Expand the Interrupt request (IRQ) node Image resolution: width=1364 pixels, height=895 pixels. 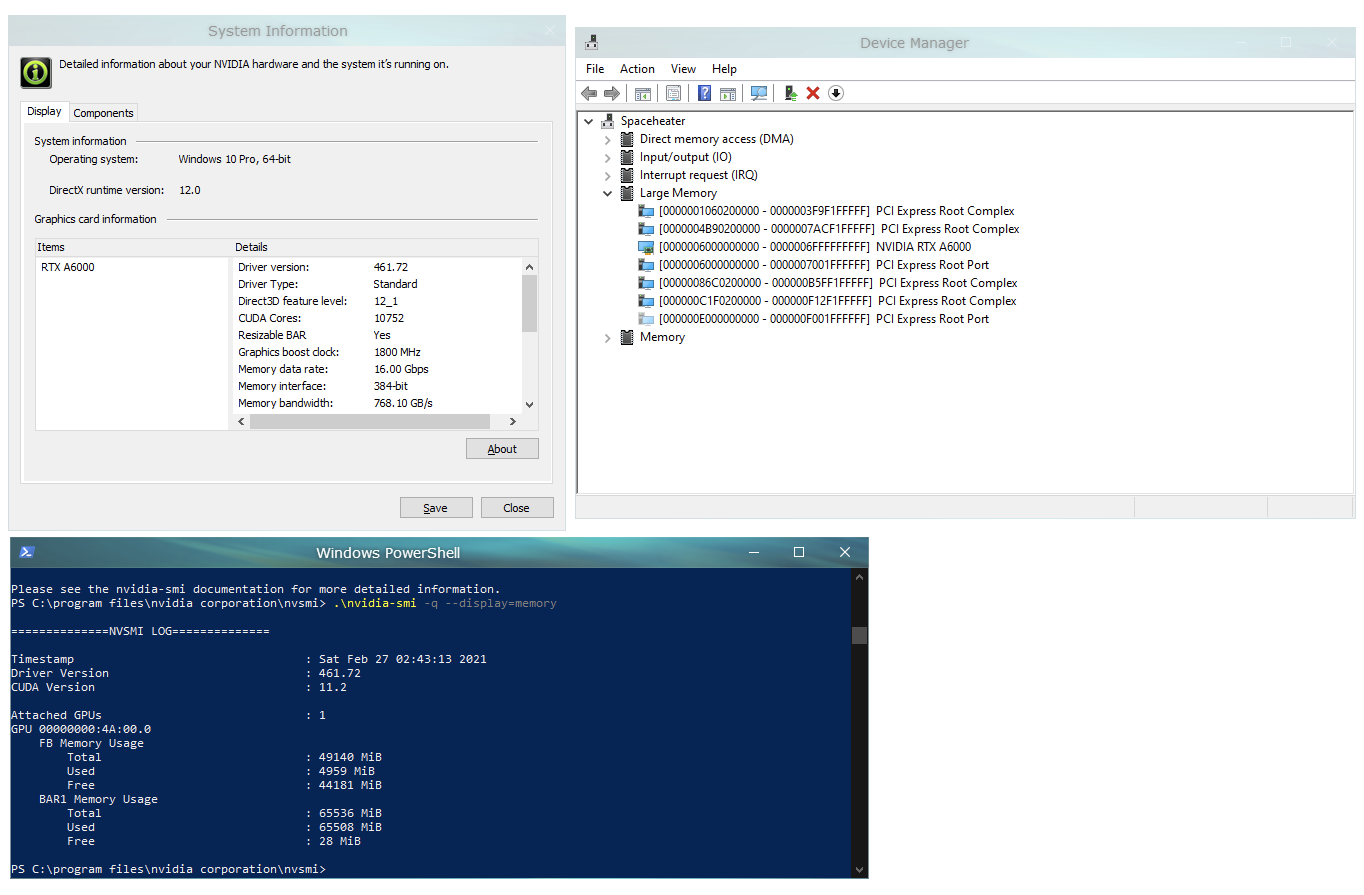[x=607, y=176]
